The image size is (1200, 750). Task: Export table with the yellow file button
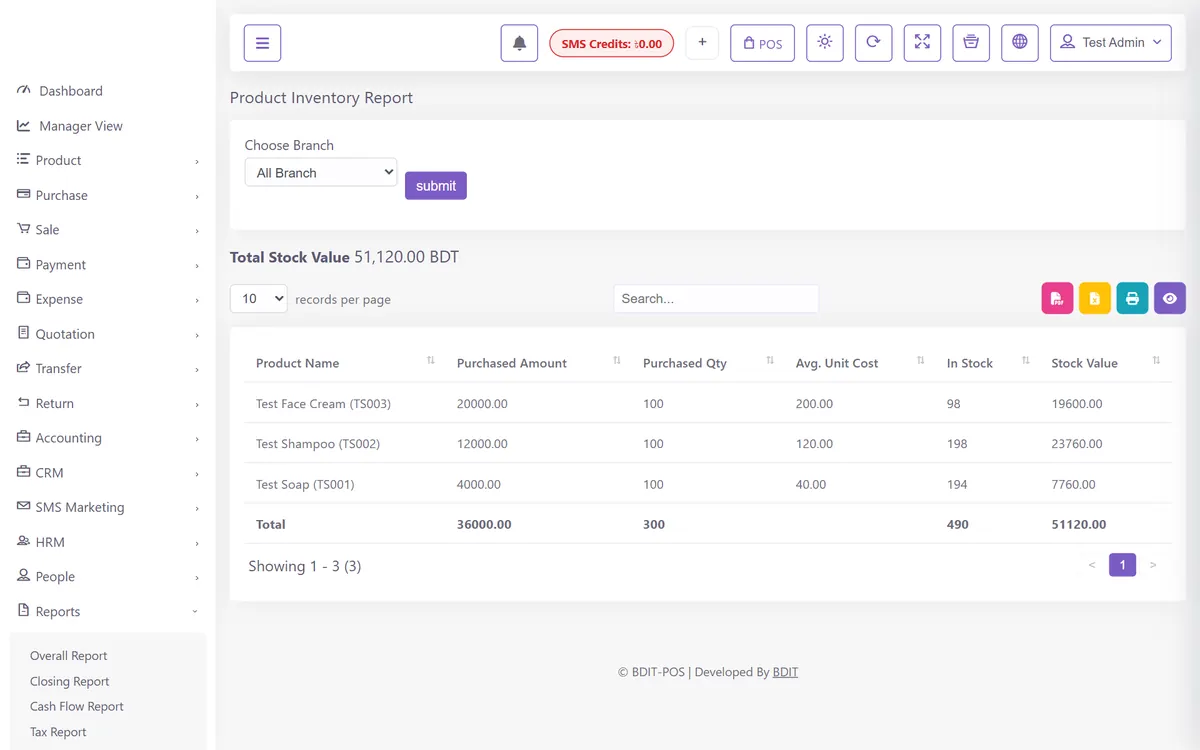coord(1095,298)
